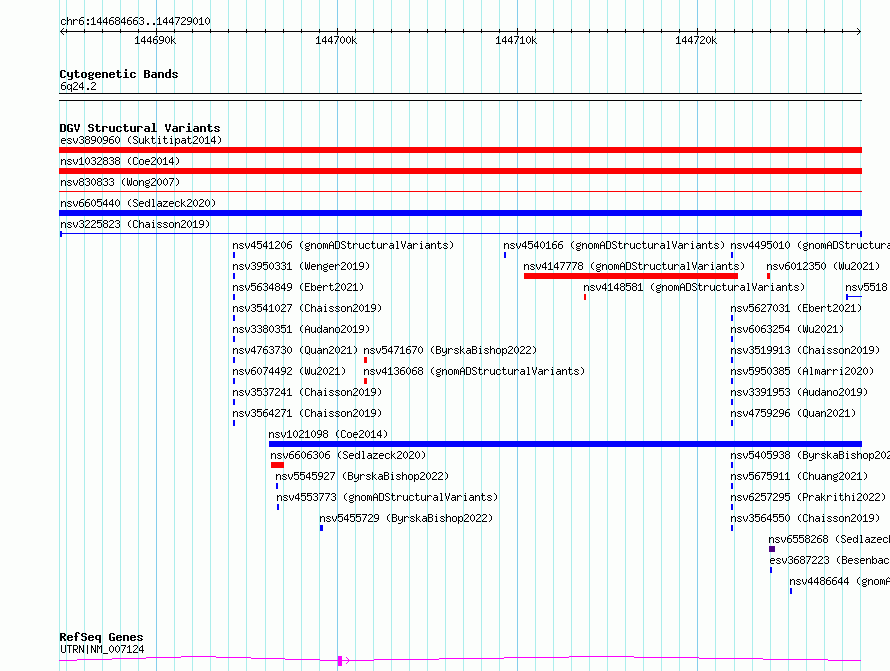Click the 144710k ruler label
This screenshot has width=890, height=671.
[516, 40]
